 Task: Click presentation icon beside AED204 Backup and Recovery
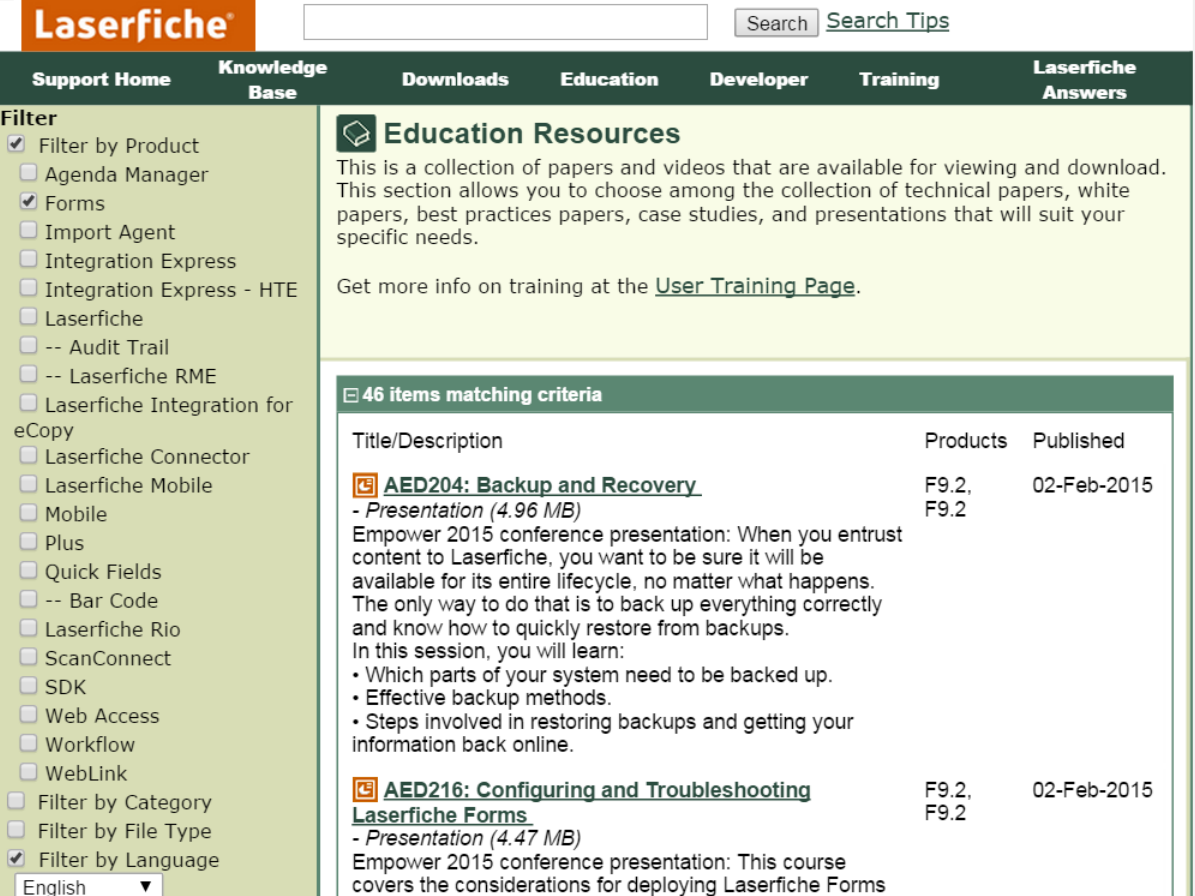(364, 485)
